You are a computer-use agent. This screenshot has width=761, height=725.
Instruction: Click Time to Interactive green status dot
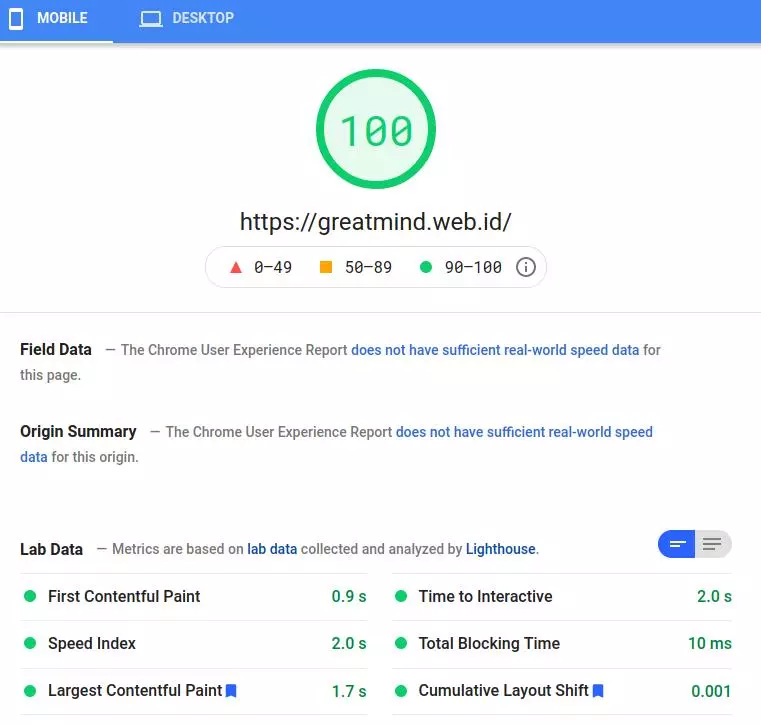pyautogui.click(x=401, y=596)
